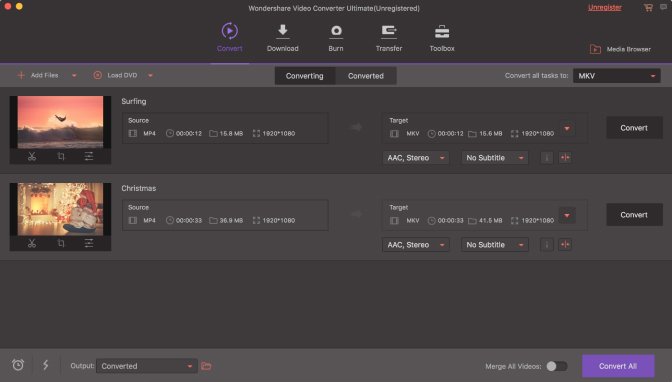The width and height of the screenshot is (672, 382).
Task: Open the Download section
Action: pos(282,38)
